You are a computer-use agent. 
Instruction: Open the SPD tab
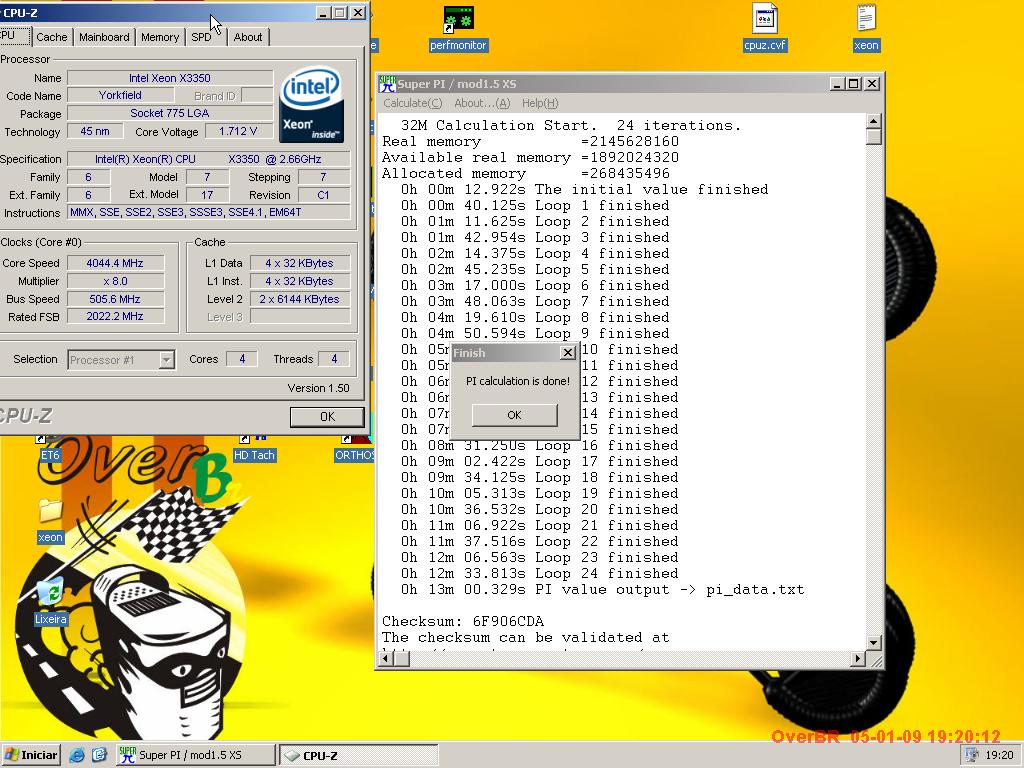point(201,37)
